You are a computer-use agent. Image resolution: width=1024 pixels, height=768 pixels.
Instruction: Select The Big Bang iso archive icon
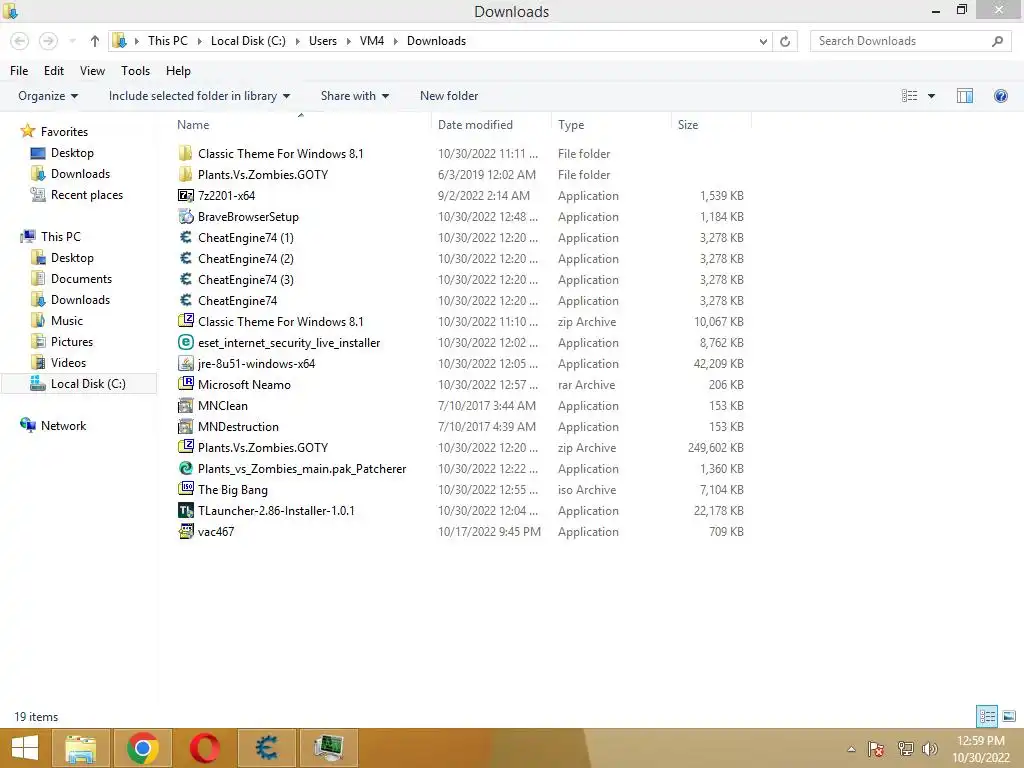point(185,489)
